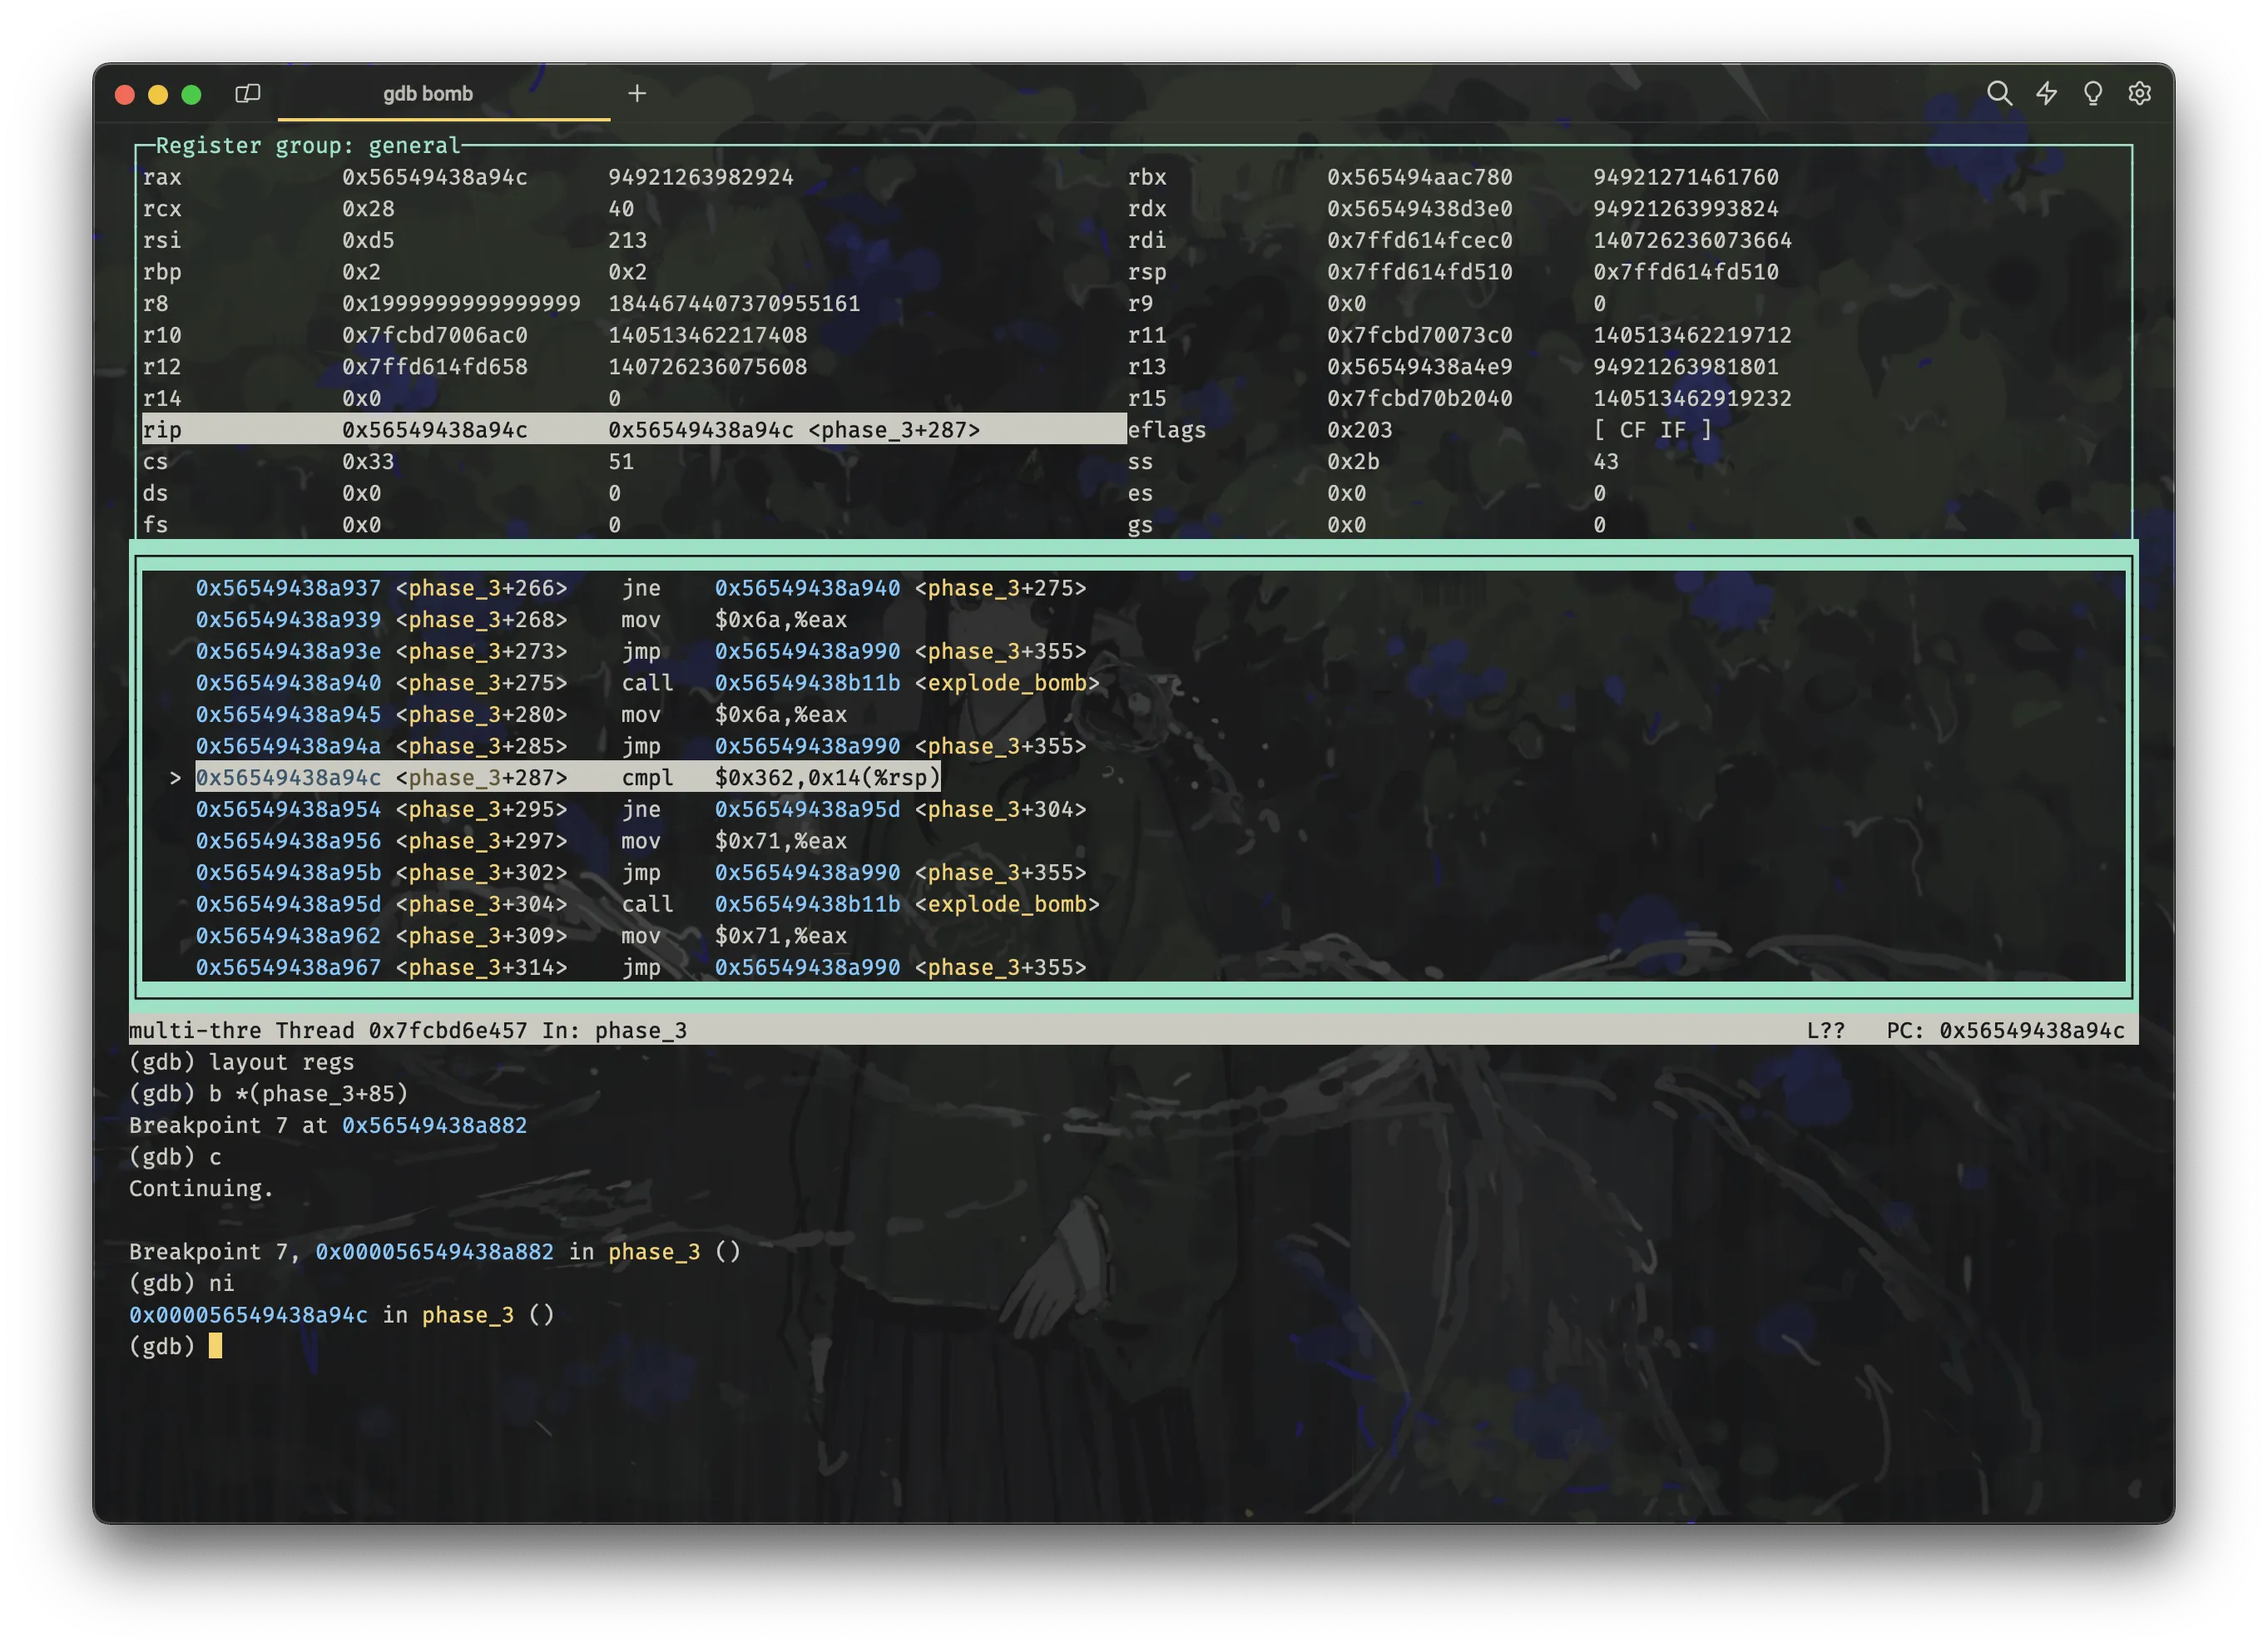
Task: Click the eflags register value
Action: (1359, 430)
